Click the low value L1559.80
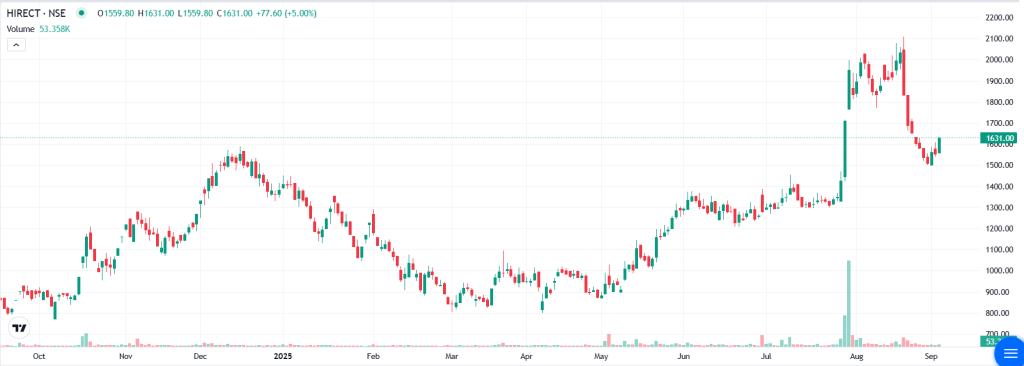The height and width of the screenshot is (366, 1024). pos(195,13)
